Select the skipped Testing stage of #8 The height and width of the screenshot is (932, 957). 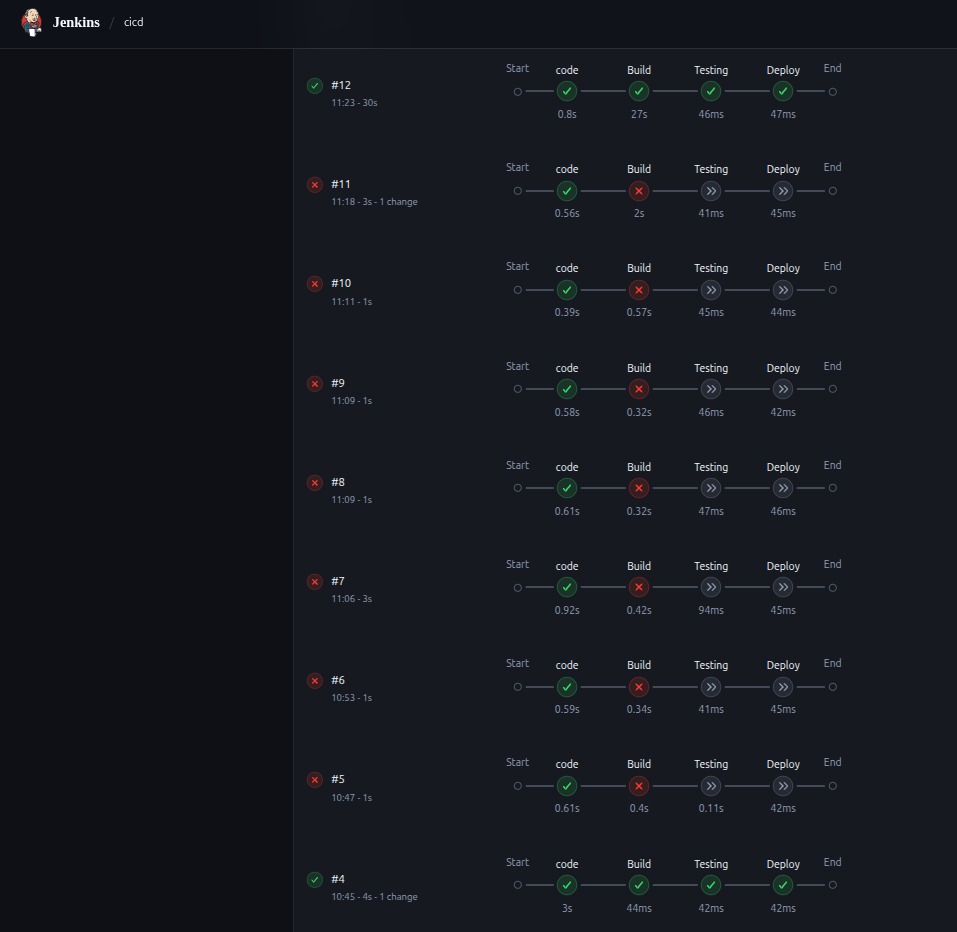click(x=711, y=488)
